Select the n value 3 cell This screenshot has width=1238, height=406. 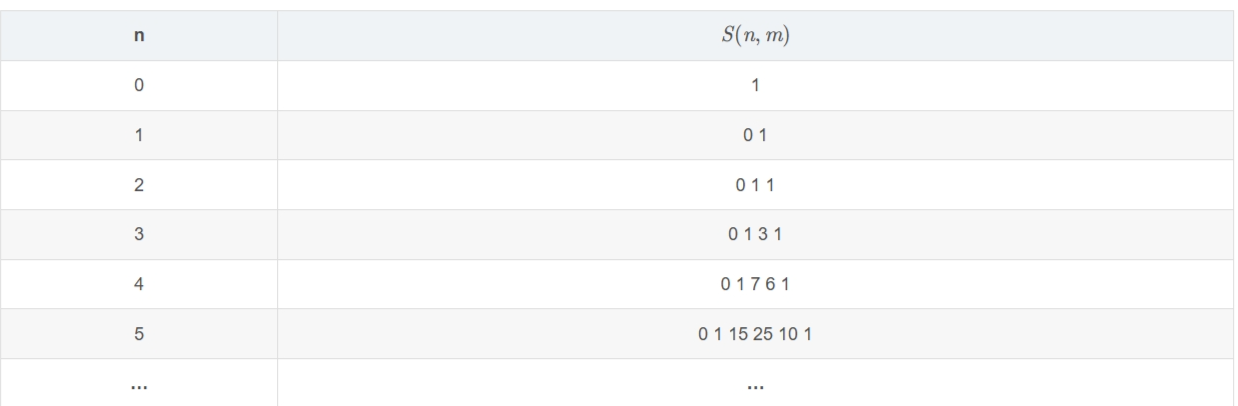tap(139, 235)
